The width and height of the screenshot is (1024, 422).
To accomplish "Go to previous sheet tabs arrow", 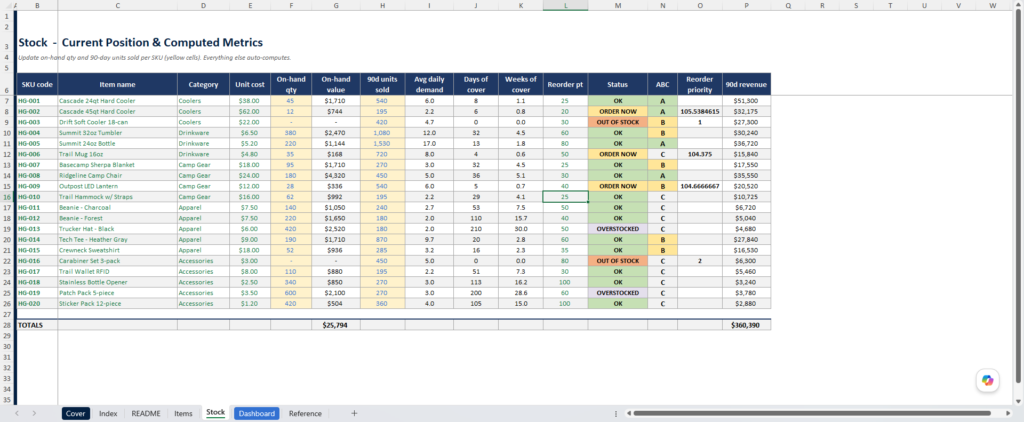I will point(17,414).
